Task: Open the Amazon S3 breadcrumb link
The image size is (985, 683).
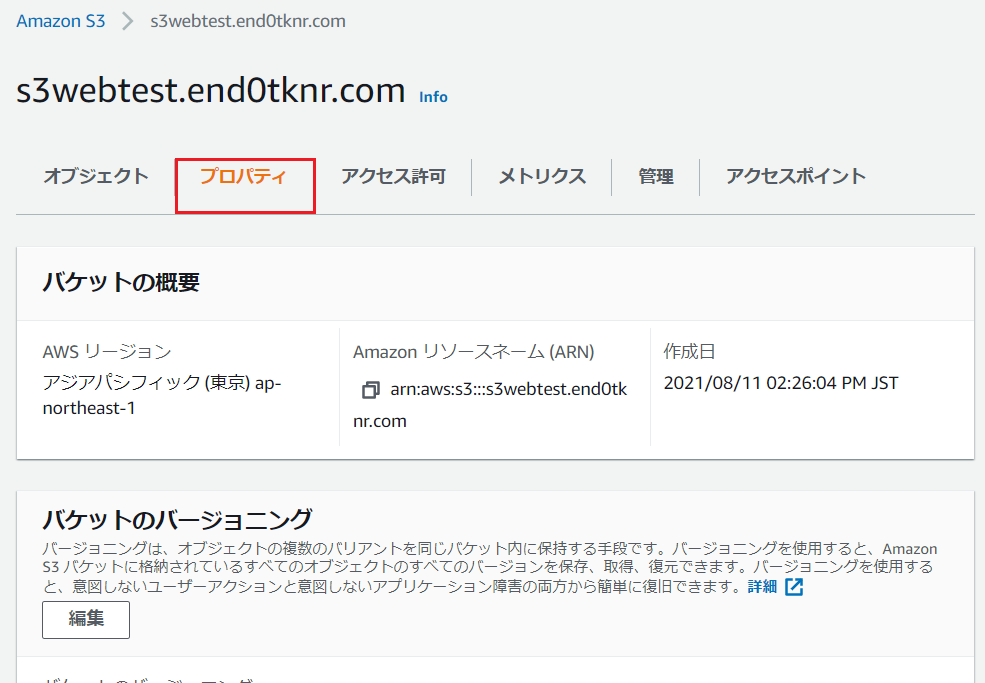Action: pyautogui.click(x=60, y=21)
